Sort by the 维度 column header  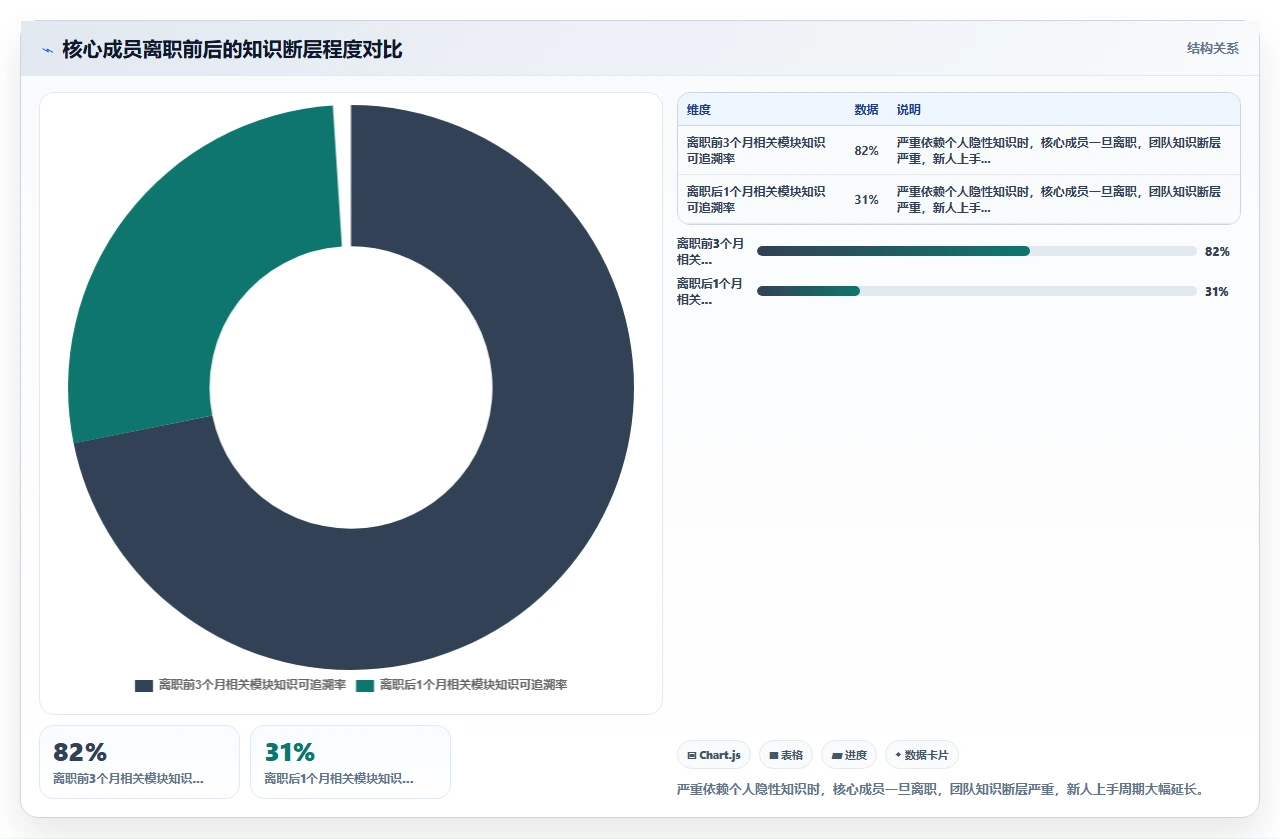[x=699, y=110]
